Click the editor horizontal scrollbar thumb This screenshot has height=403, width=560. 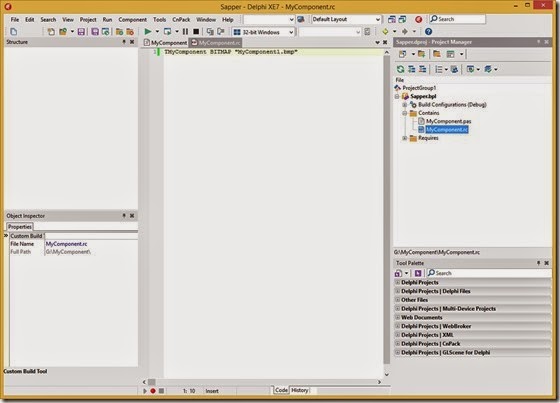click(x=152, y=382)
